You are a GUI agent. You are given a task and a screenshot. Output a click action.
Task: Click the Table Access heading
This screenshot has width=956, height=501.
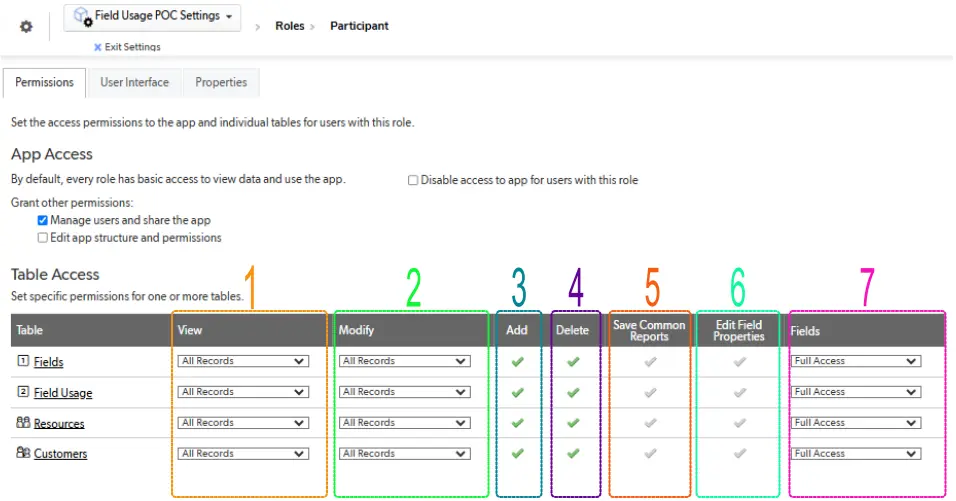point(55,275)
